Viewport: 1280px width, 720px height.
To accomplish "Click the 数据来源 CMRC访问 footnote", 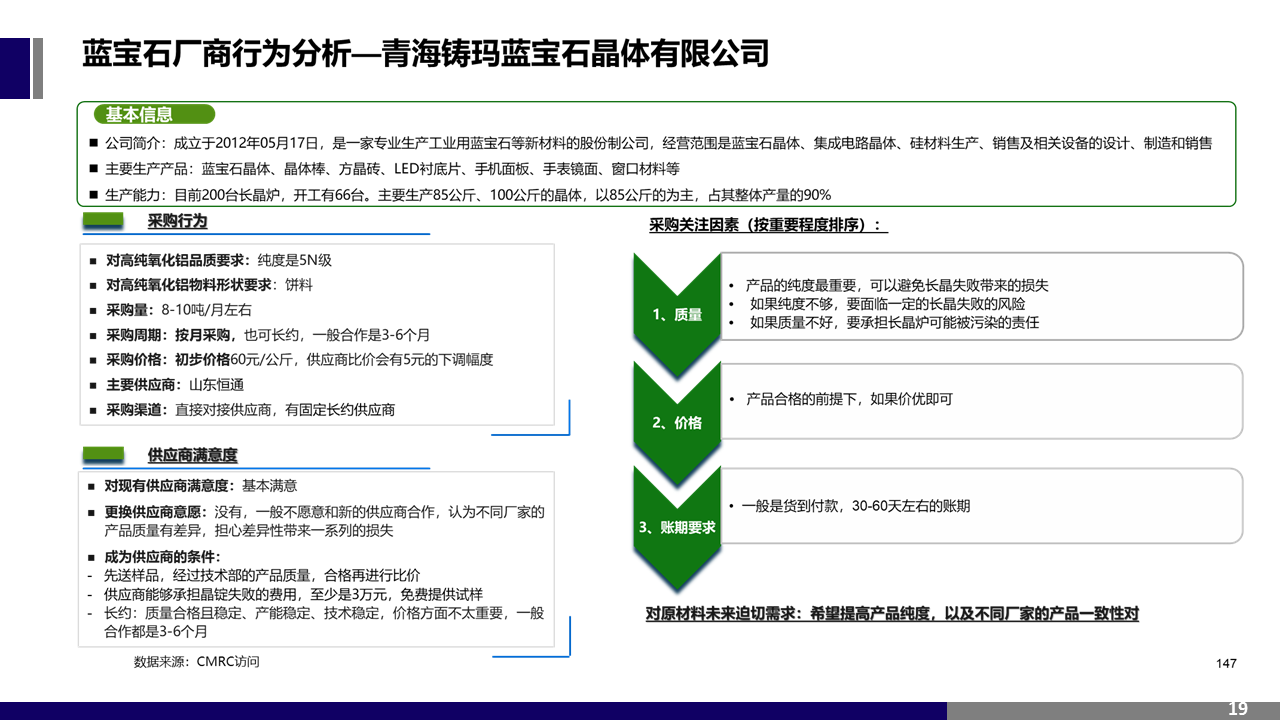I will point(197,662).
